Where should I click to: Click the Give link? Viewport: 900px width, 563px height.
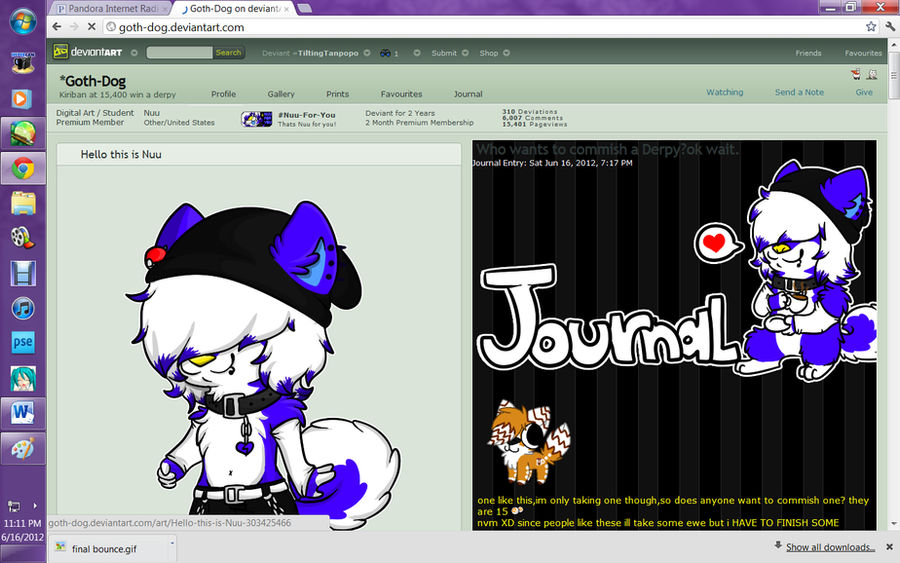(864, 92)
